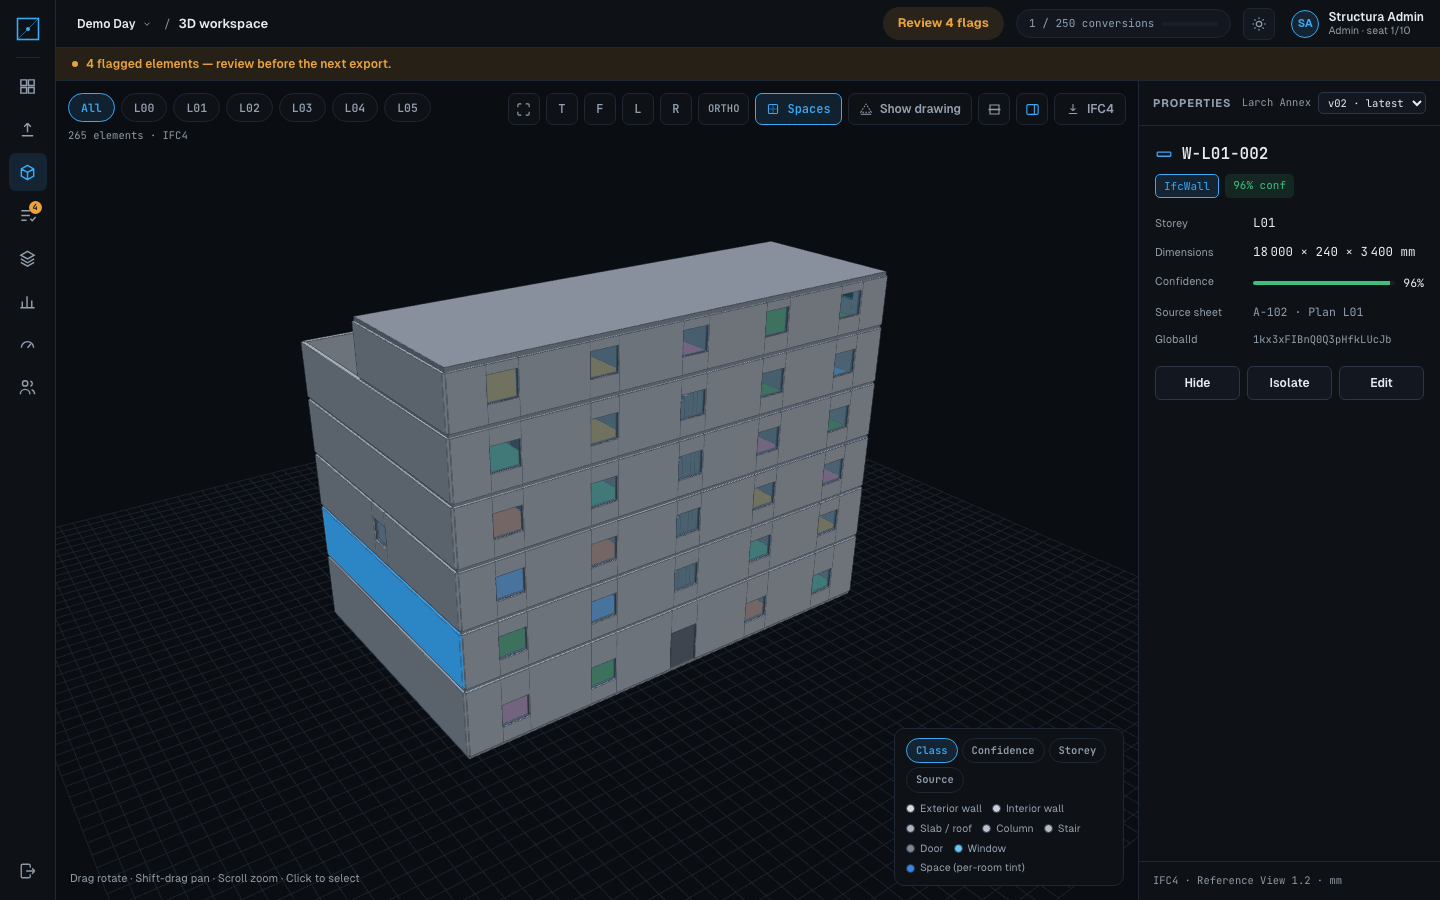Click the section cut split icon
Viewport: 1440px width, 900px height.
994,109
